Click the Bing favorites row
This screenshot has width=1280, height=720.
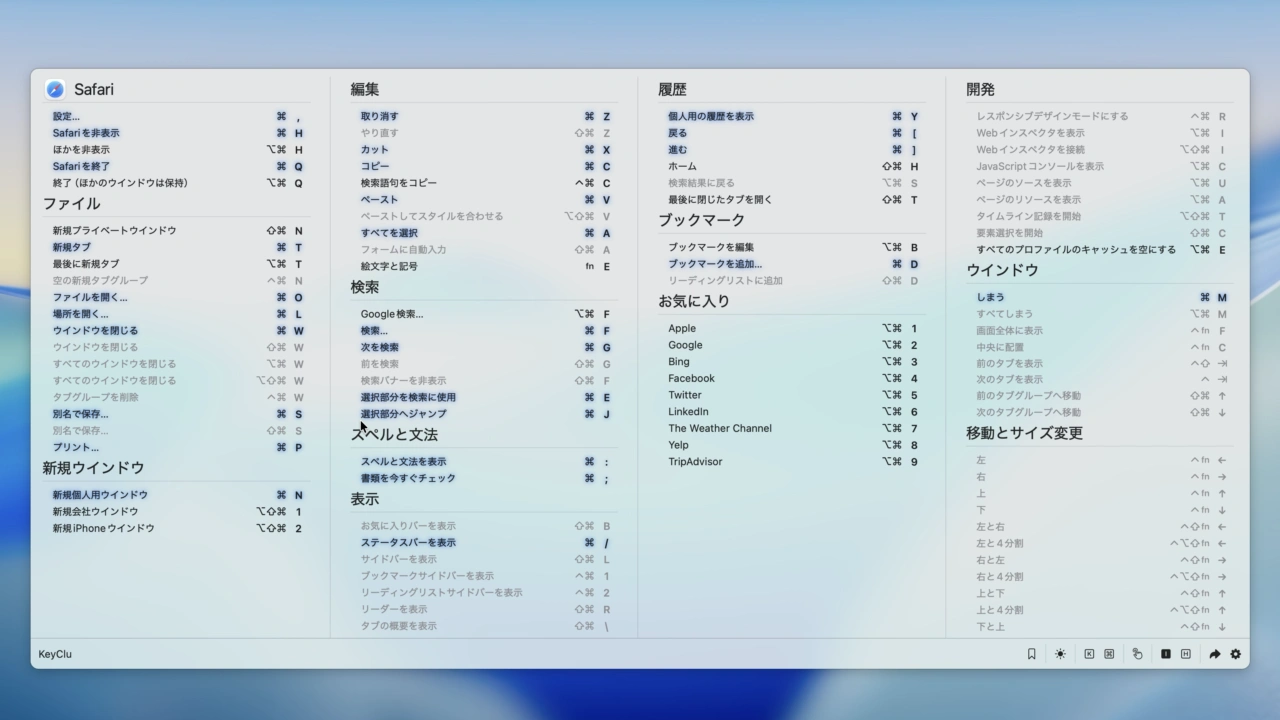tap(794, 361)
